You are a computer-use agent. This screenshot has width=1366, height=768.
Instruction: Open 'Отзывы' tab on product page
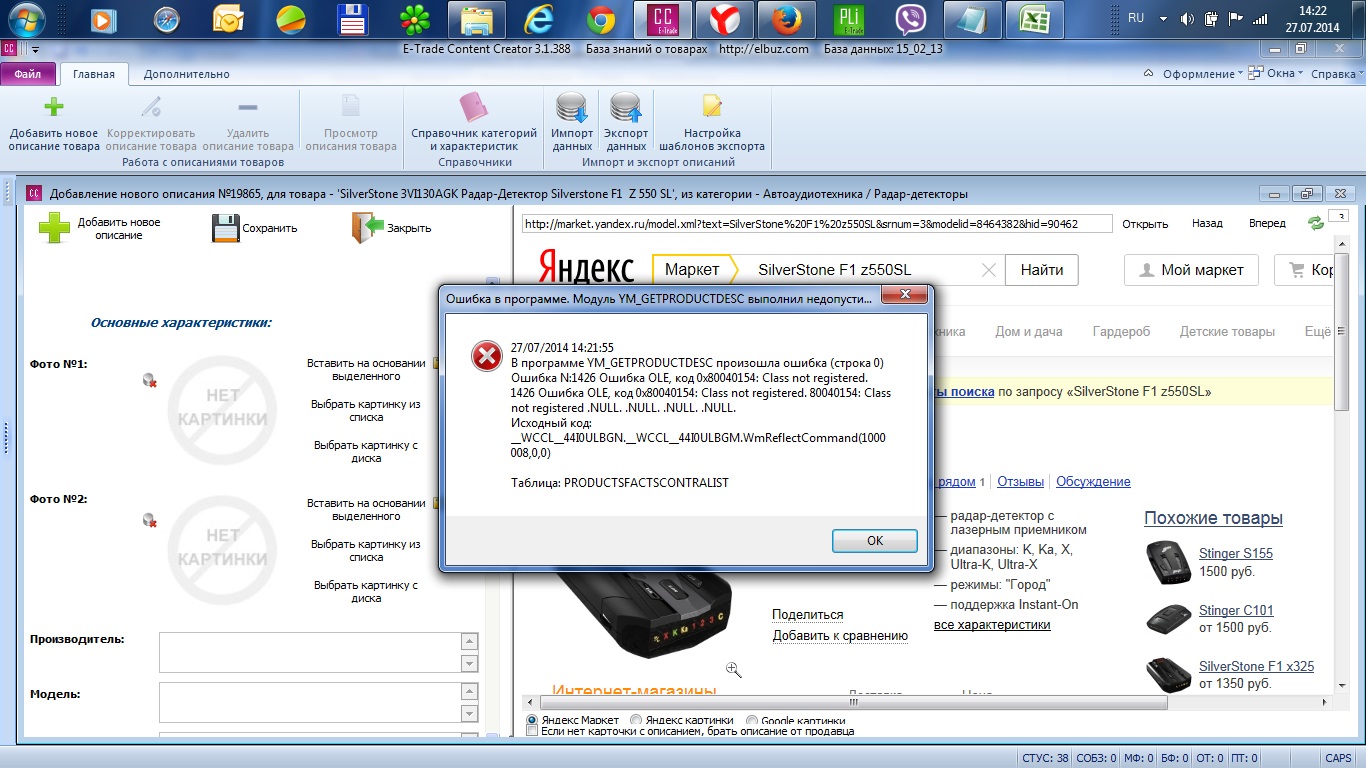[1020, 482]
